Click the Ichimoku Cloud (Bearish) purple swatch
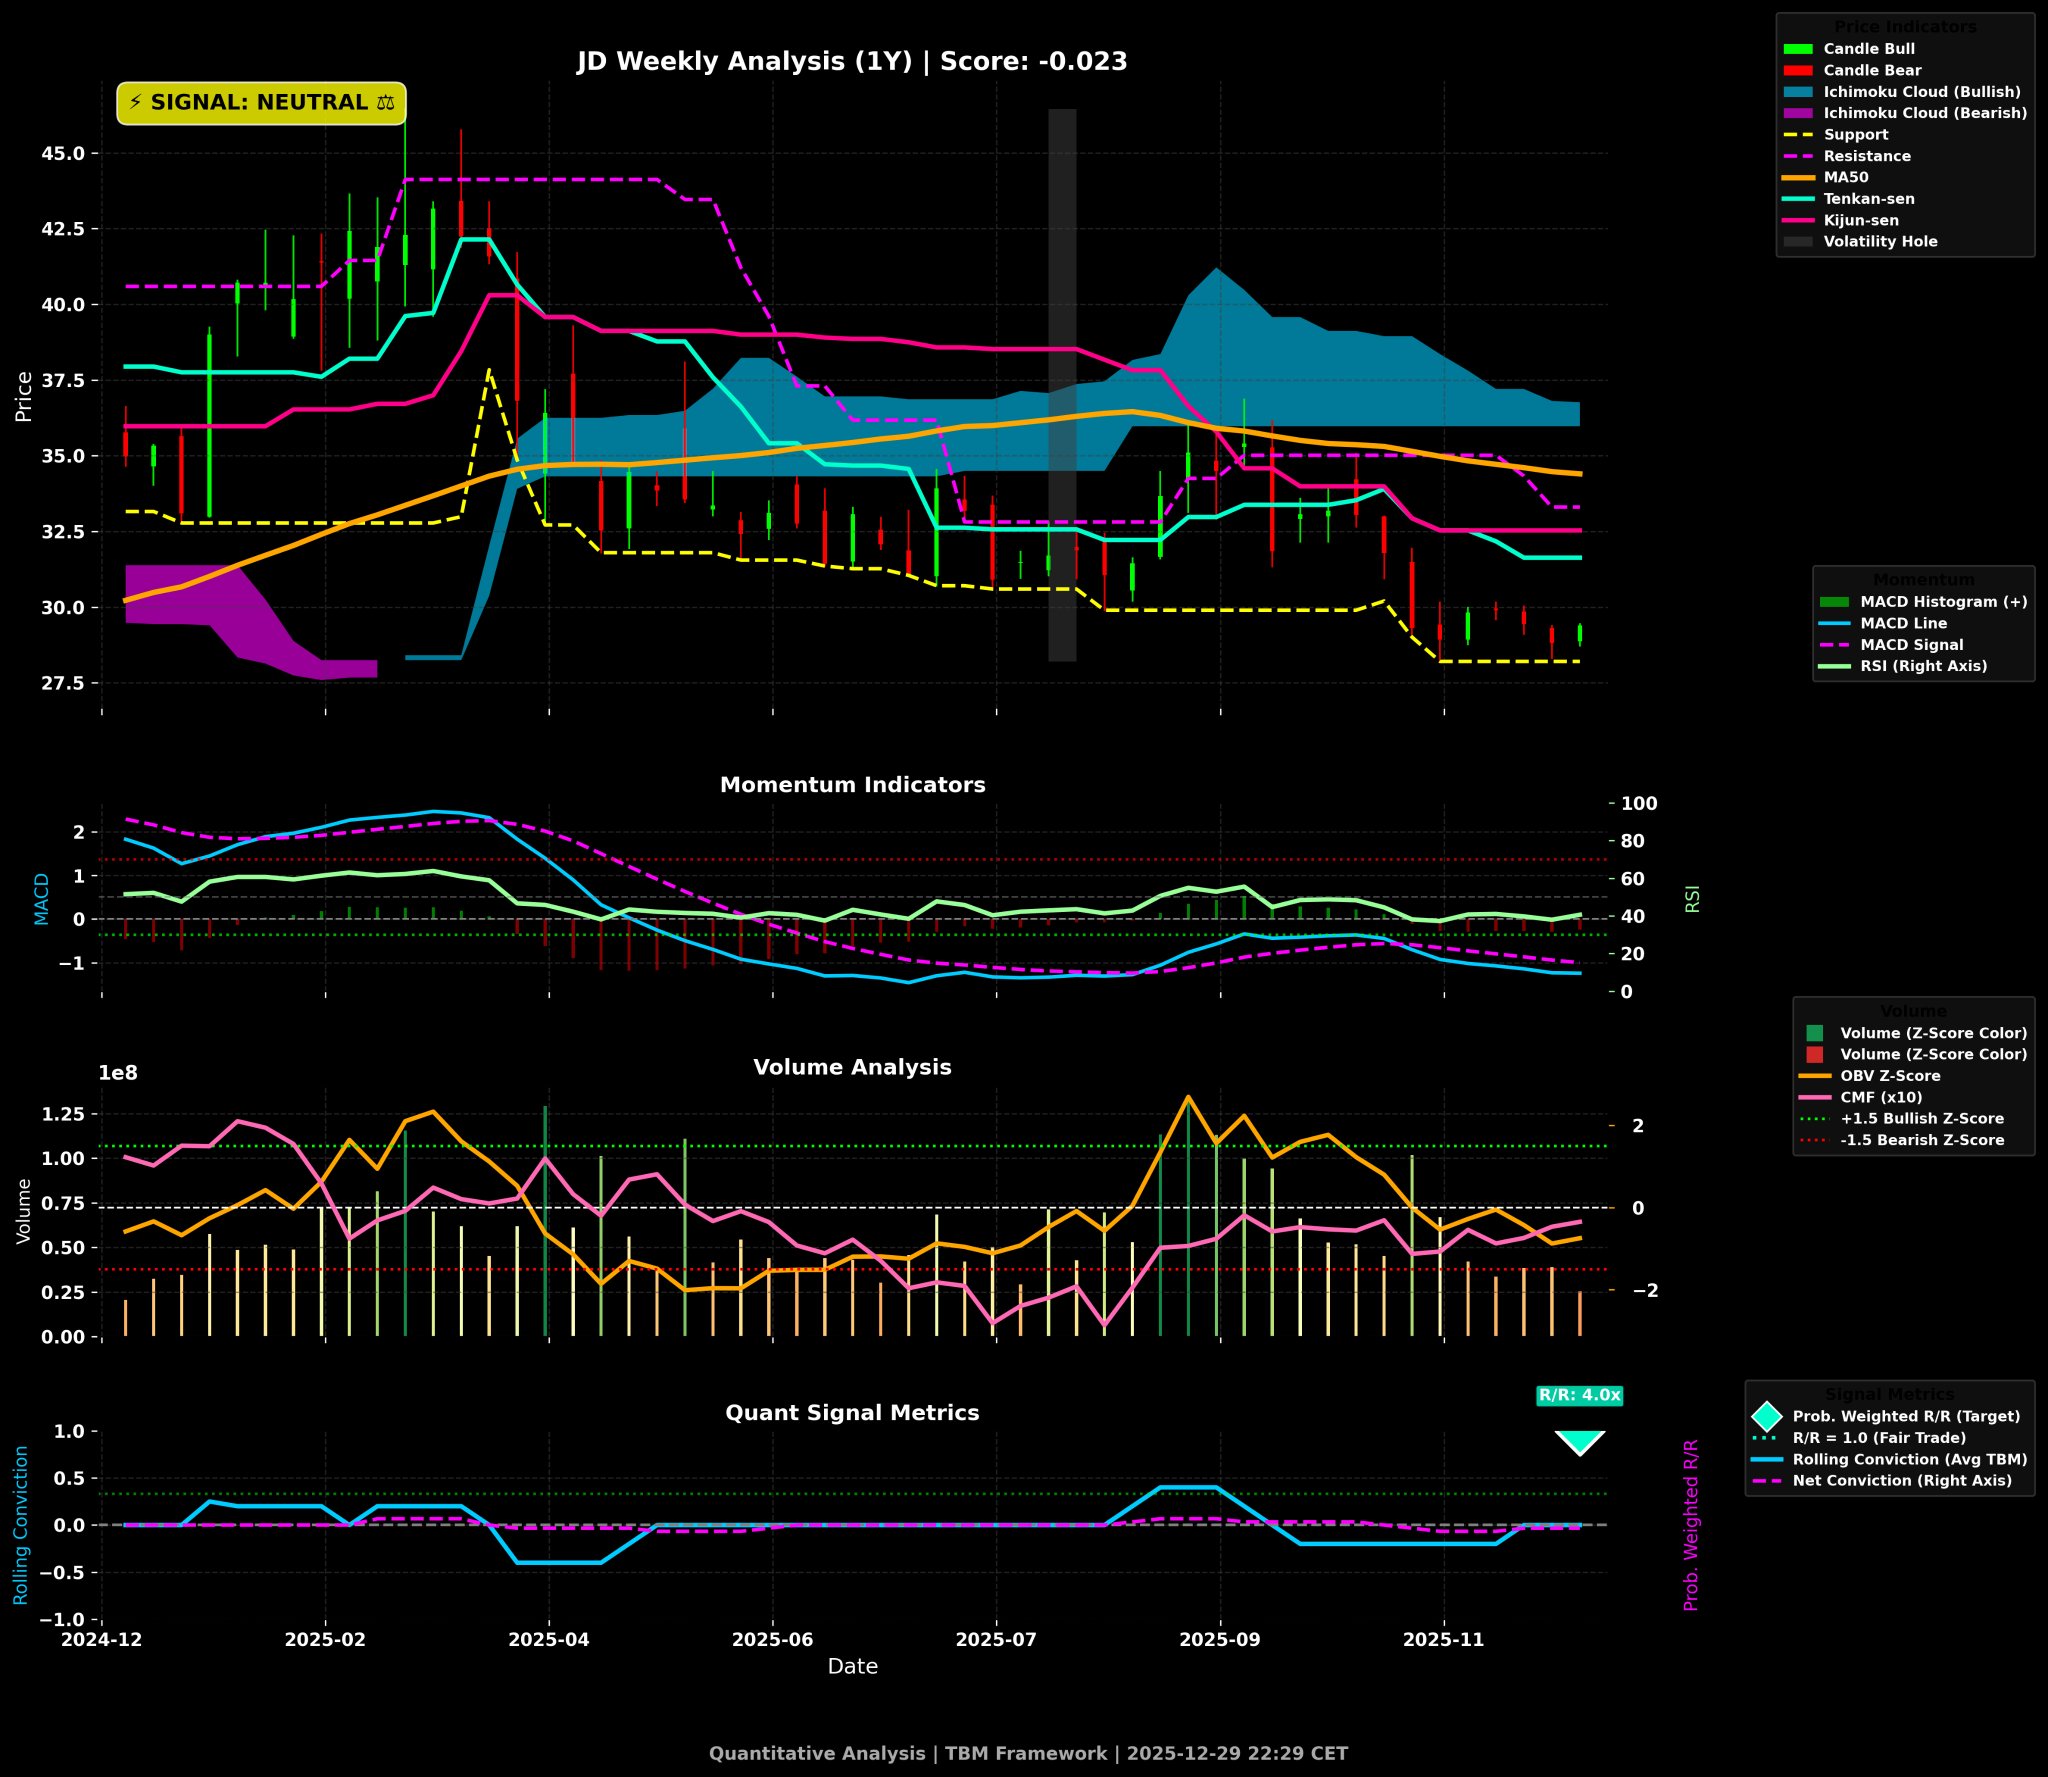Viewport: 2048px width, 1777px height. click(1797, 113)
